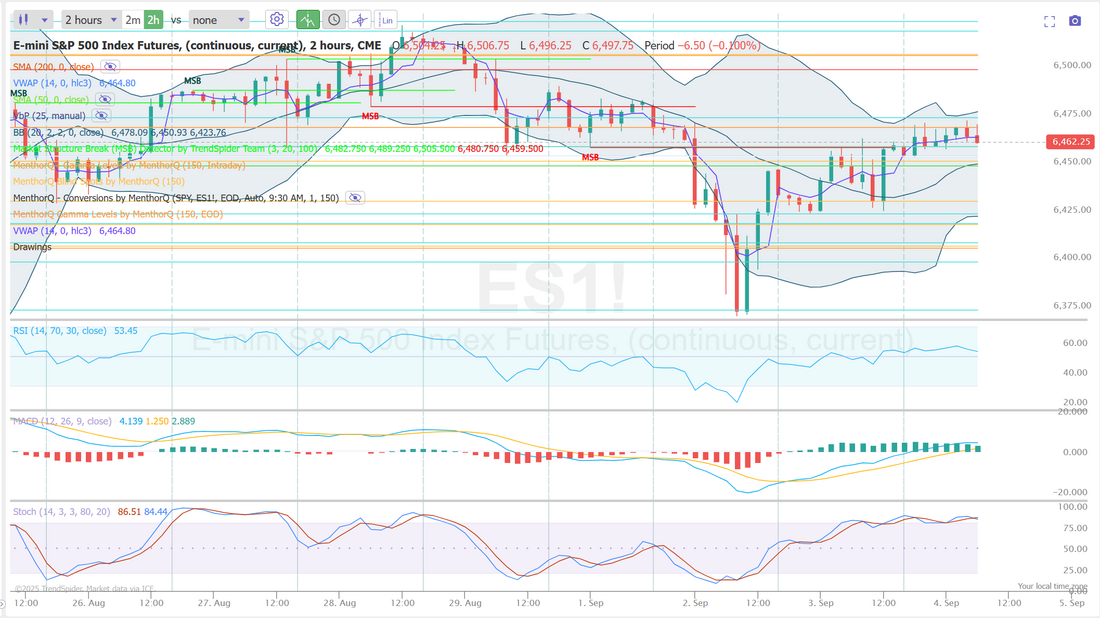Activate the crosshair tool icon
This screenshot has height=618, width=1100.
tap(359, 20)
